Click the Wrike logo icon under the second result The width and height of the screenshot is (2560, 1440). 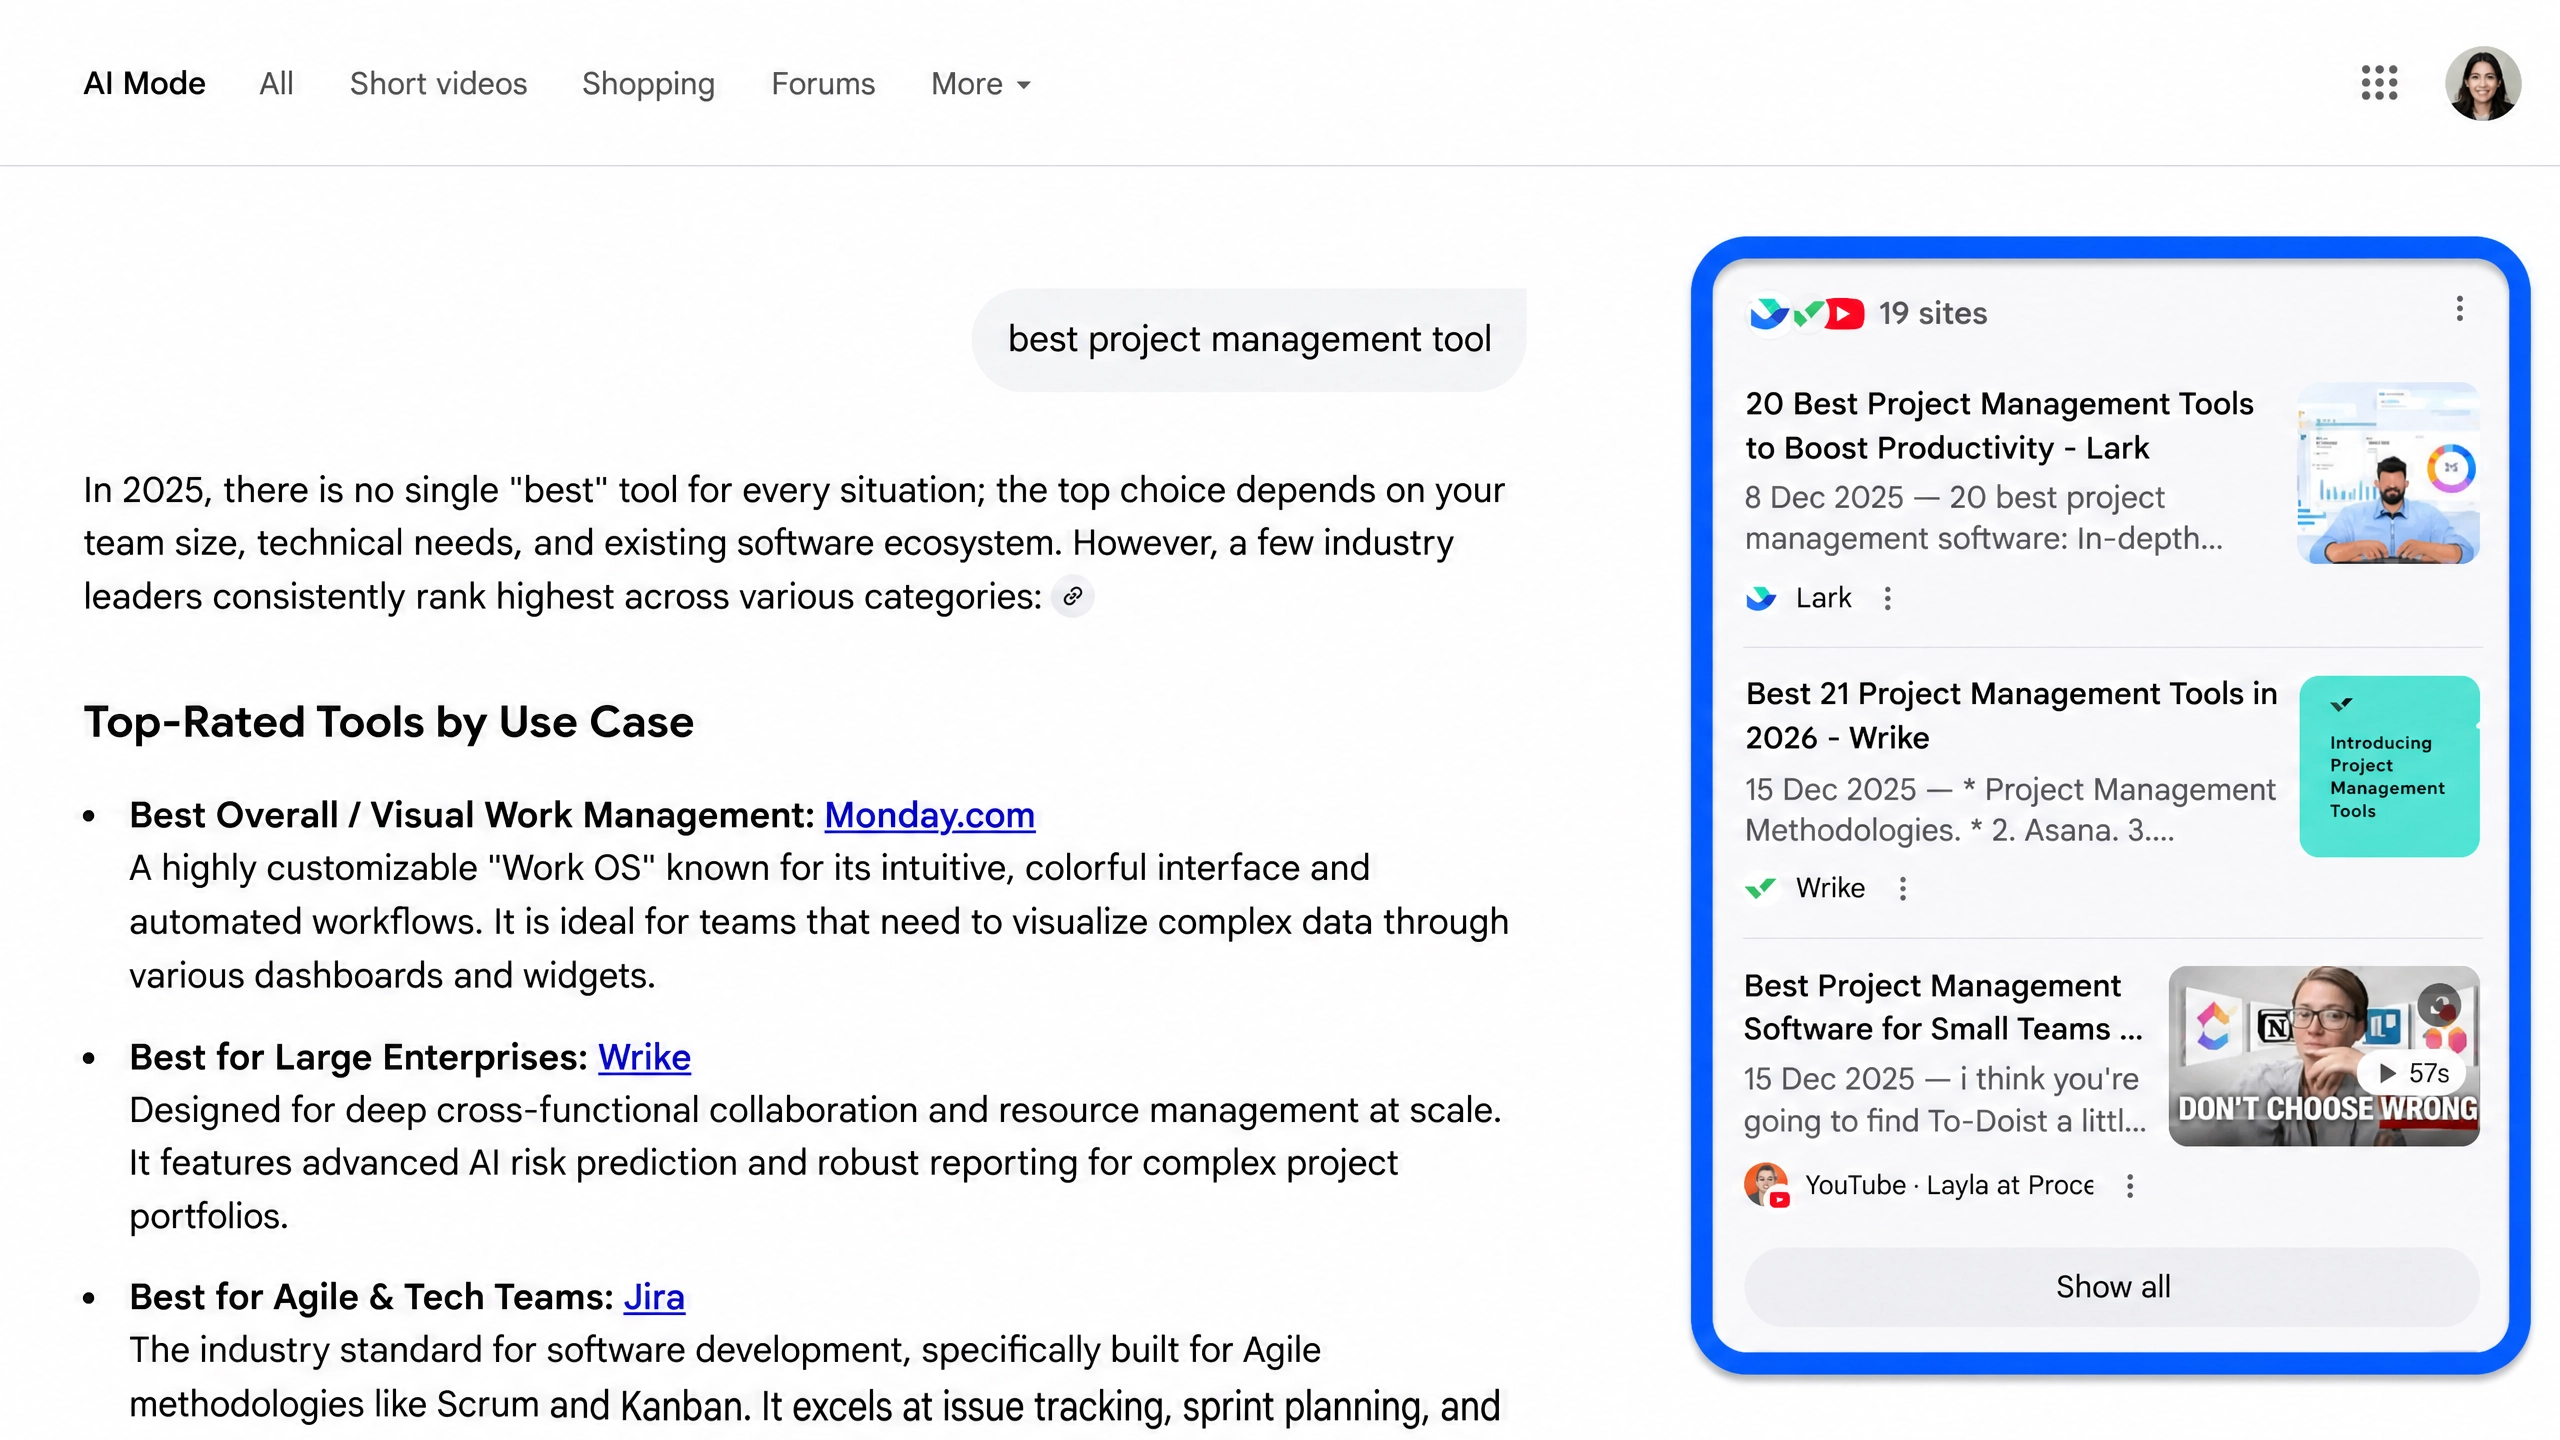[x=1761, y=888]
